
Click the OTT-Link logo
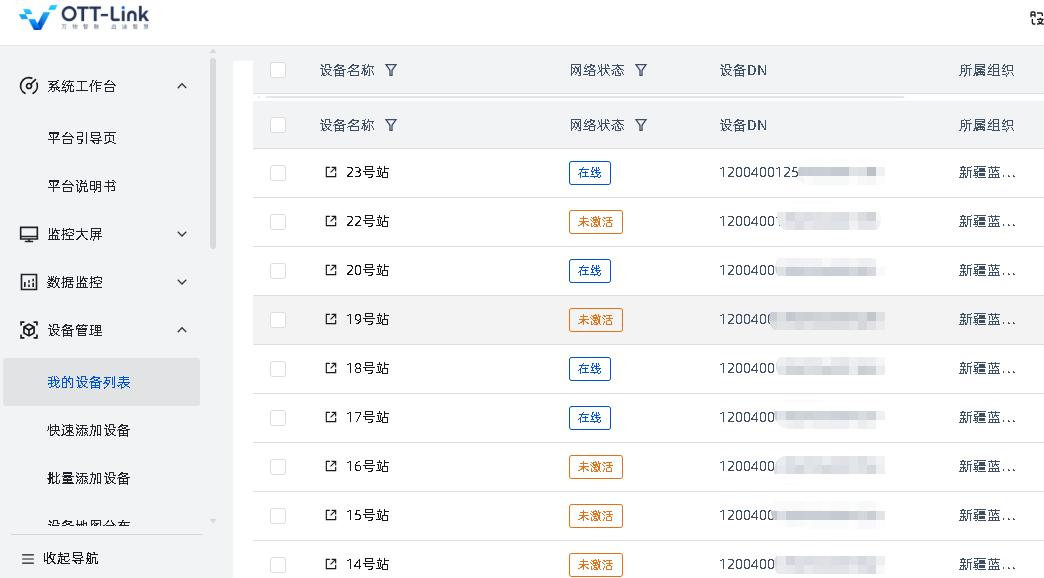point(84,17)
